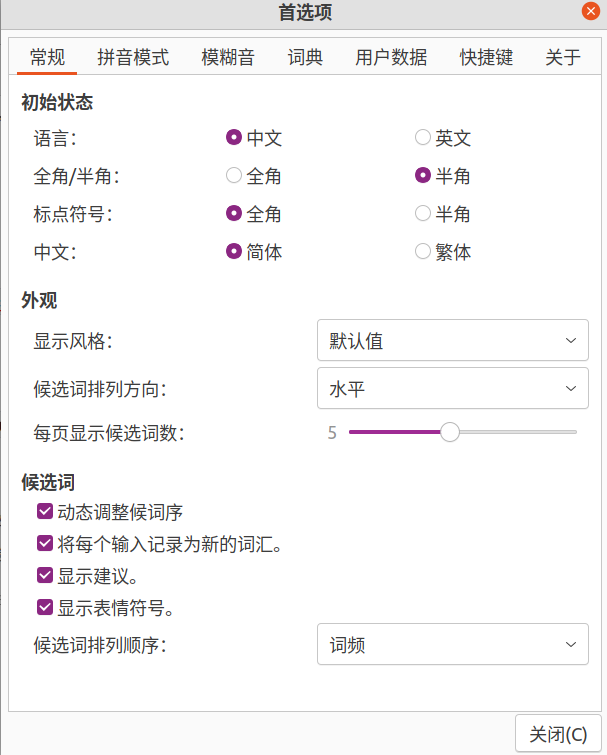Switch to the 快捷键 tab
Image resolution: width=607 pixels, height=755 pixels.
point(486,57)
